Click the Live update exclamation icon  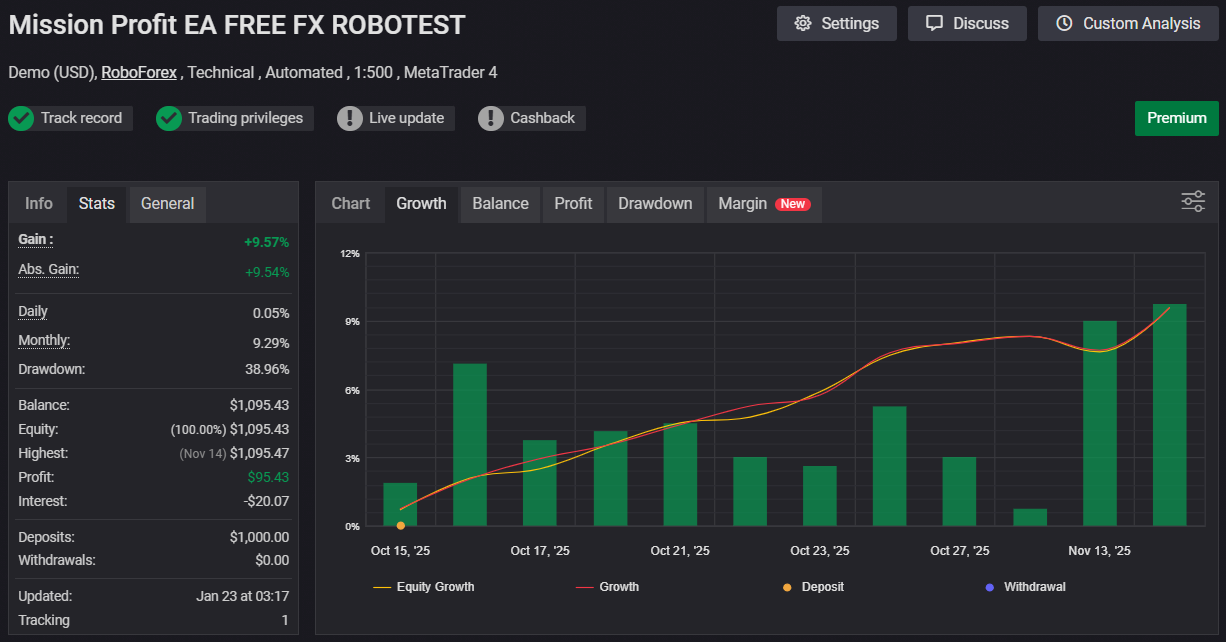[x=350, y=118]
